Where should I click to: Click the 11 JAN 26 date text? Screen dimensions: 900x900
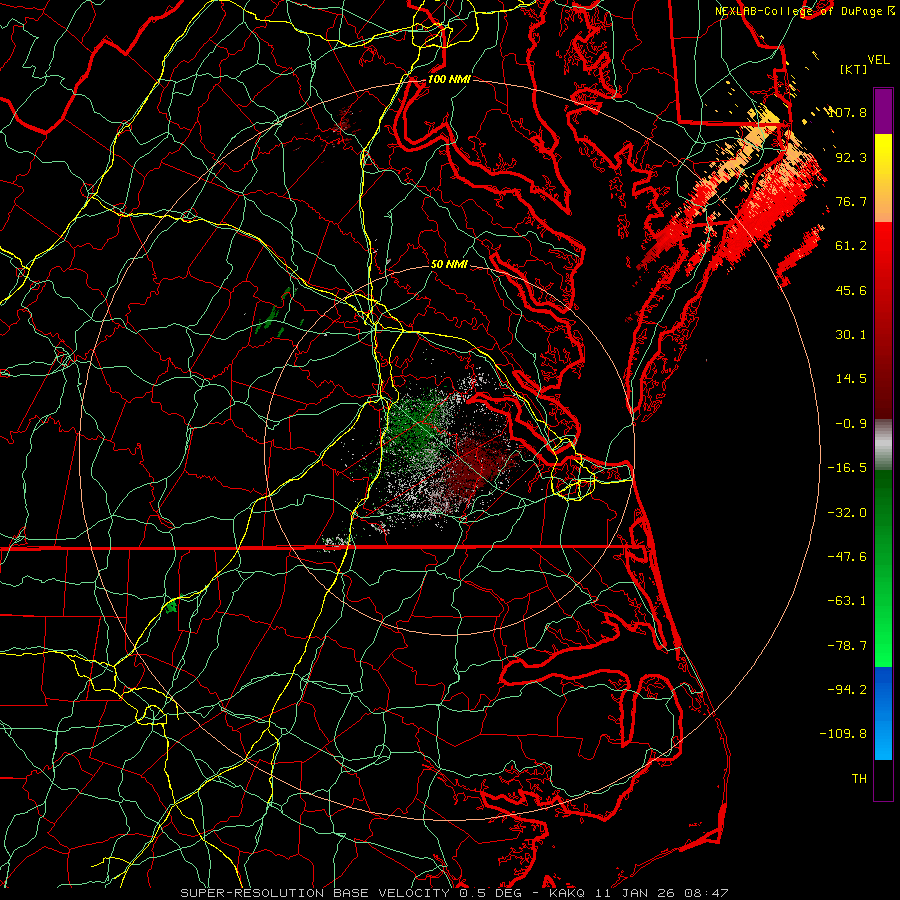click(637, 893)
